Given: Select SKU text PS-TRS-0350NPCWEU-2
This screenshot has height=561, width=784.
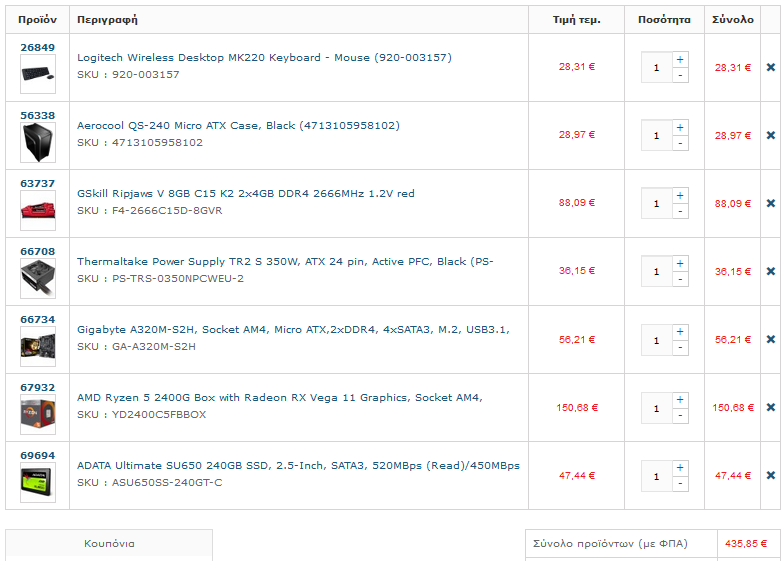Looking at the screenshot, I should point(178,278).
